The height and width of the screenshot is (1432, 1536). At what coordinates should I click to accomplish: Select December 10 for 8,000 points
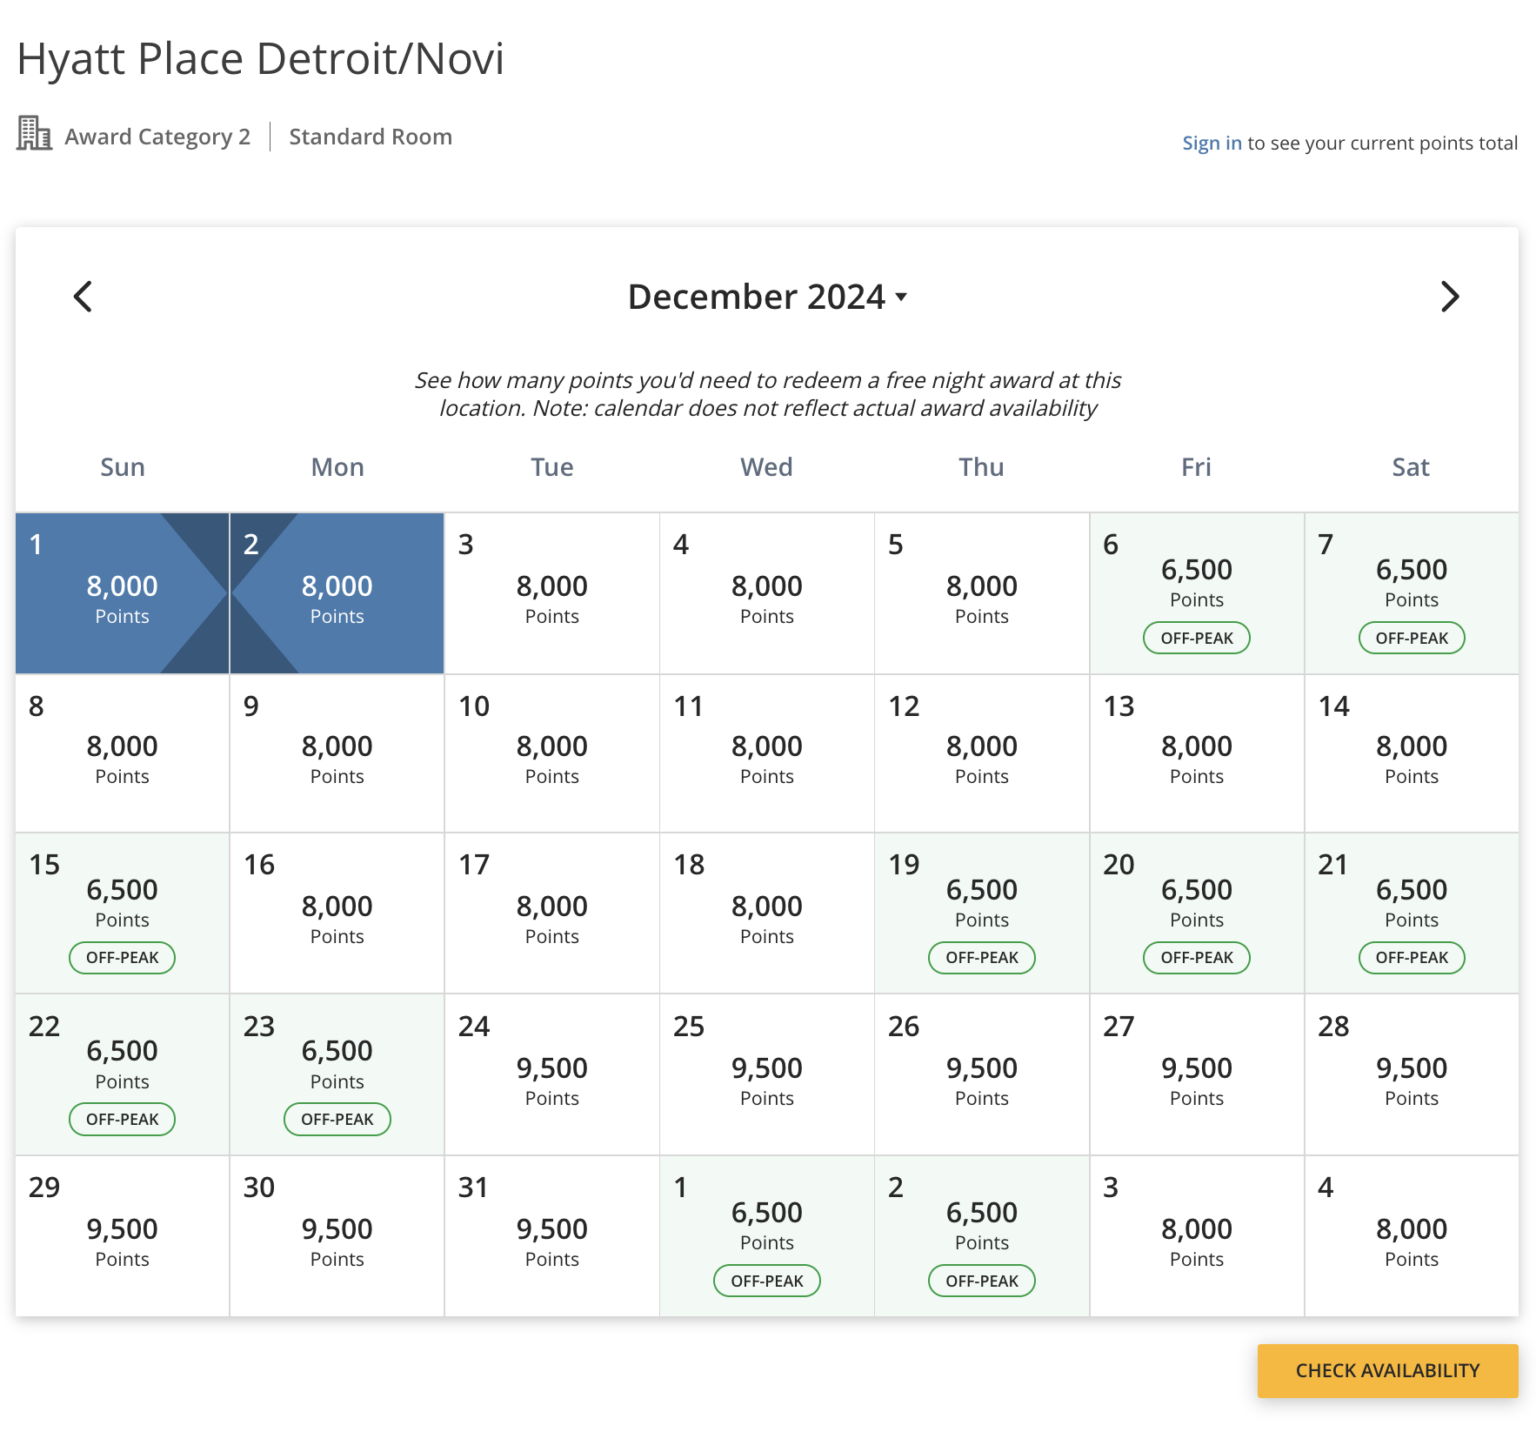tap(552, 754)
